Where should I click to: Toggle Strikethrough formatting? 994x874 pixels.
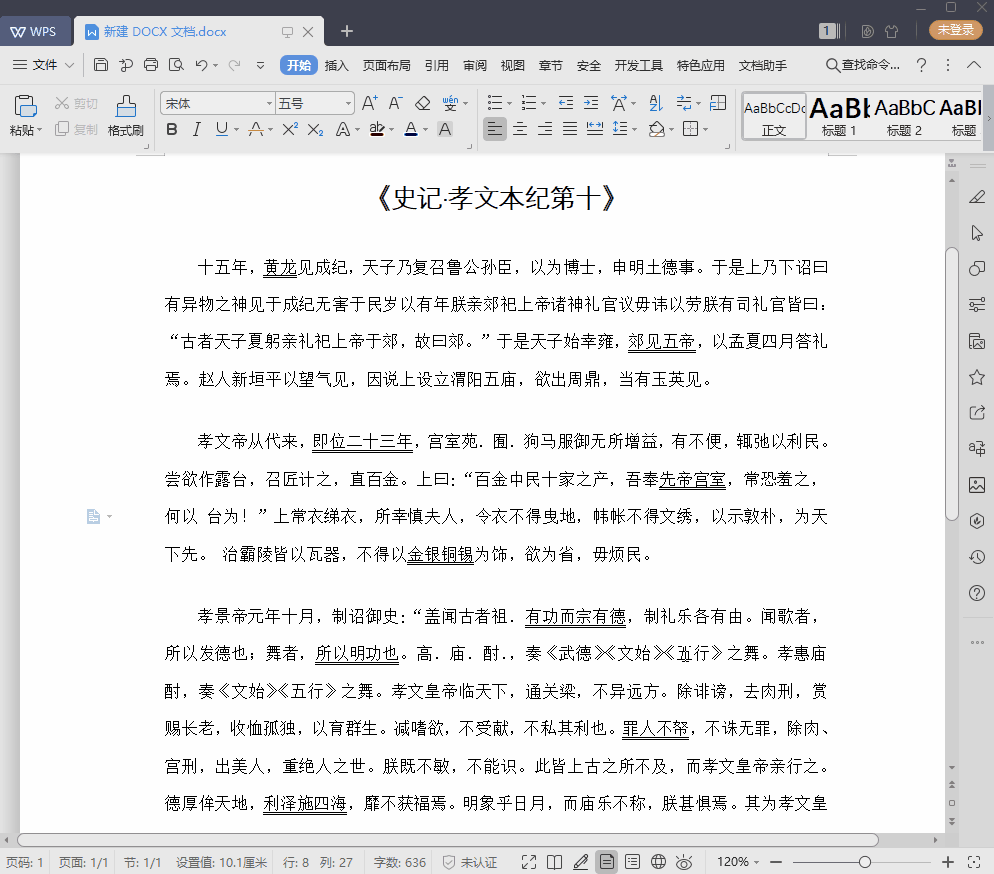tap(256, 129)
